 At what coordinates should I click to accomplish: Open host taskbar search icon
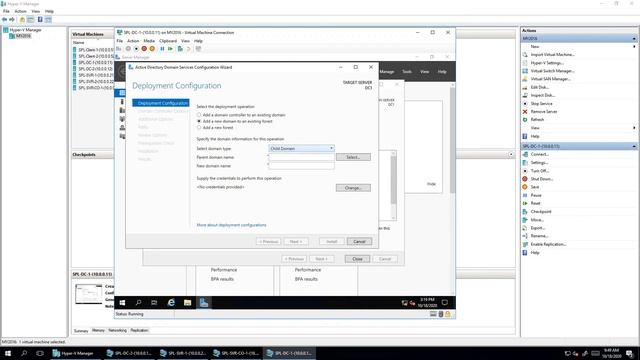[24, 353]
